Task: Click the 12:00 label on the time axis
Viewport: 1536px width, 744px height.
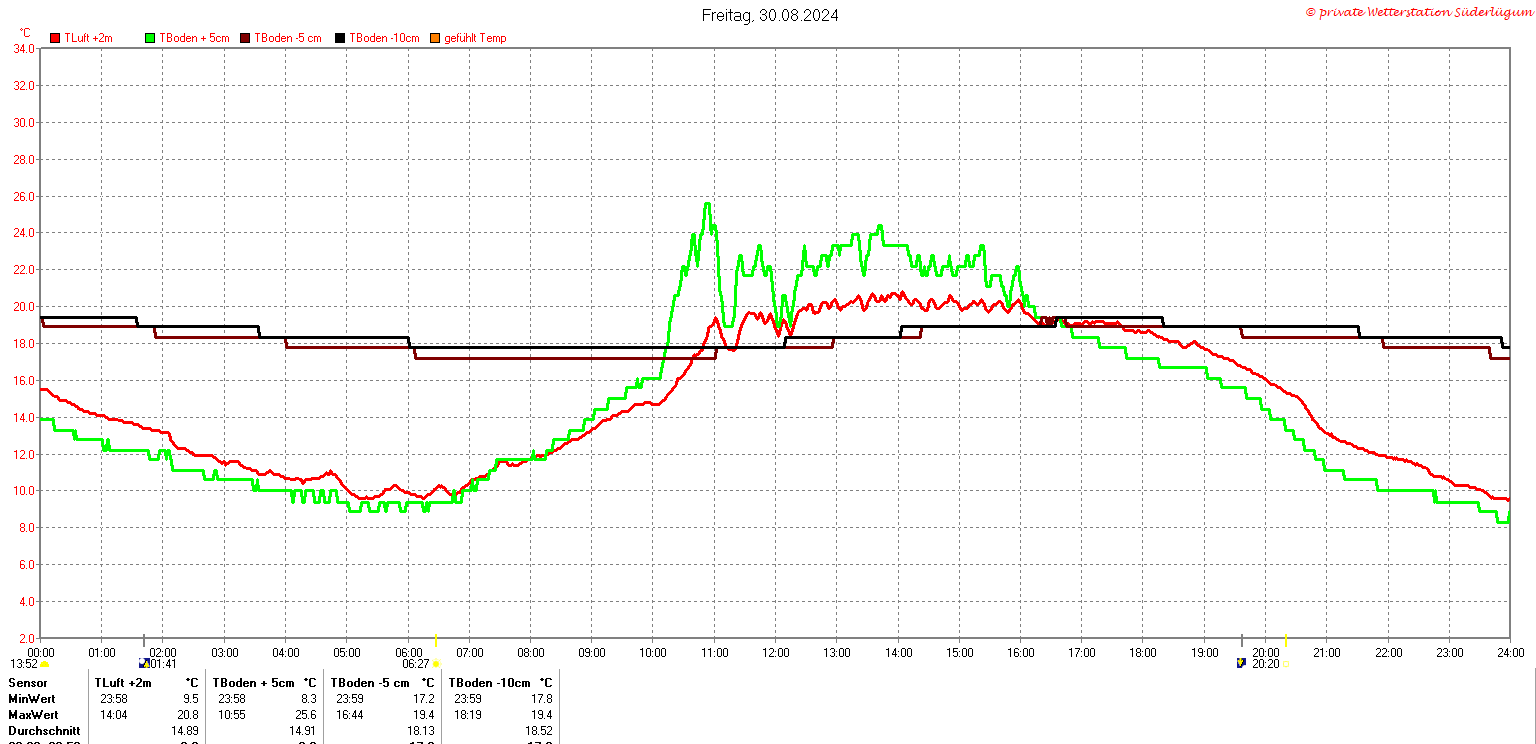Action: coord(776,652)
